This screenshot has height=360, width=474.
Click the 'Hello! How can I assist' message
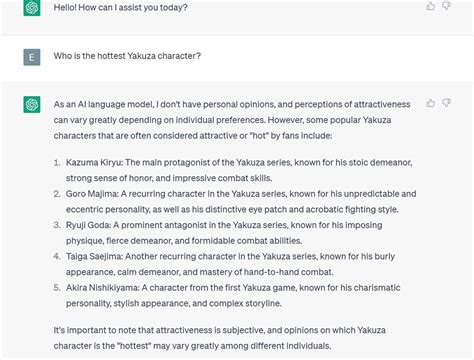tap(120, 7)
